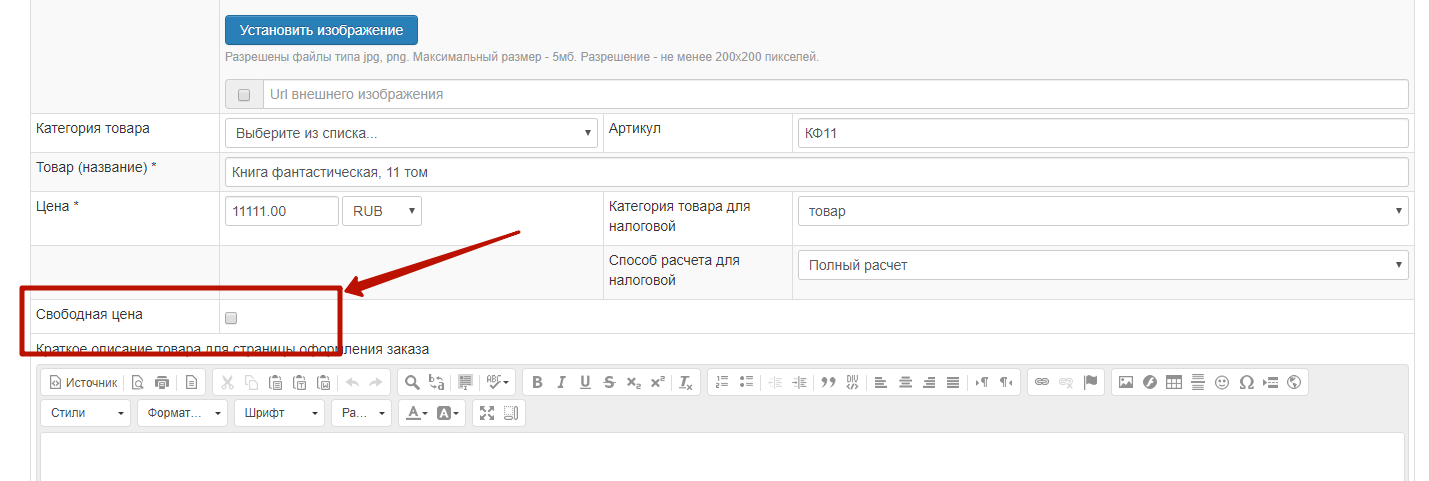1429x481 pixels.
Task: Click the insert image icon in editor
Action: (1126, 382)
